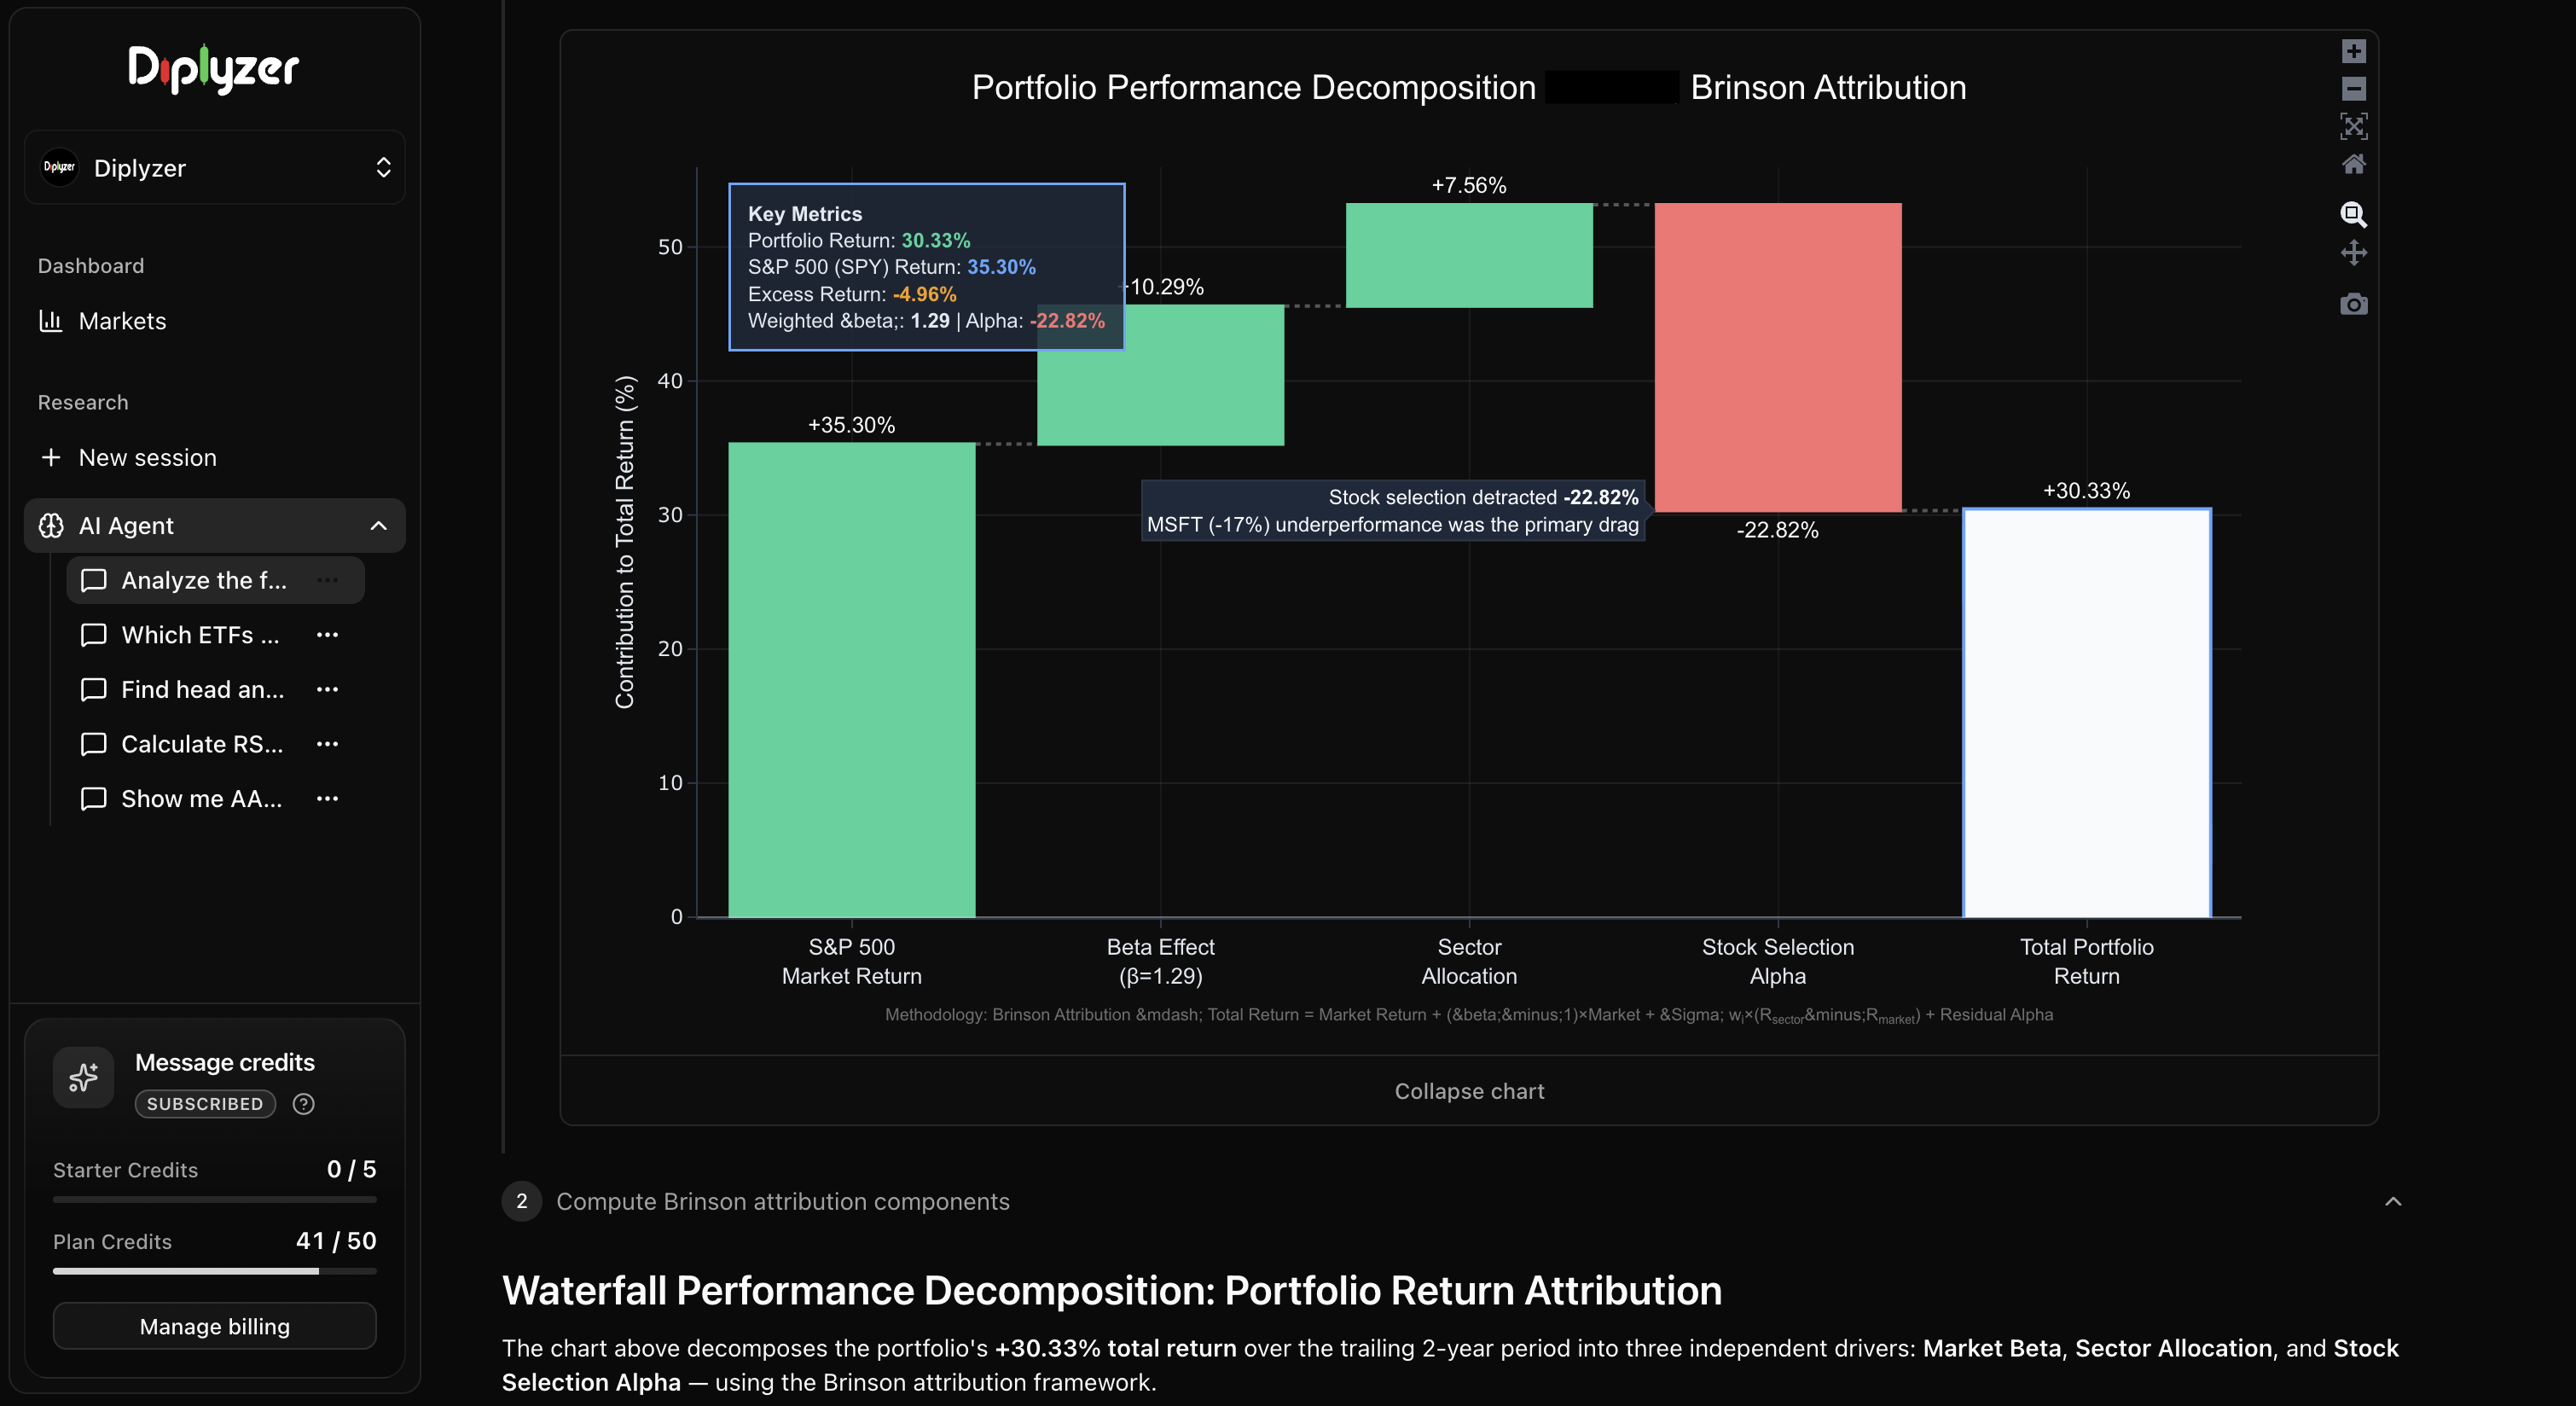Click chat bubble icon of 'Show me AA...'
This screenshot has height=1406, width=2576.
(93, 799)
